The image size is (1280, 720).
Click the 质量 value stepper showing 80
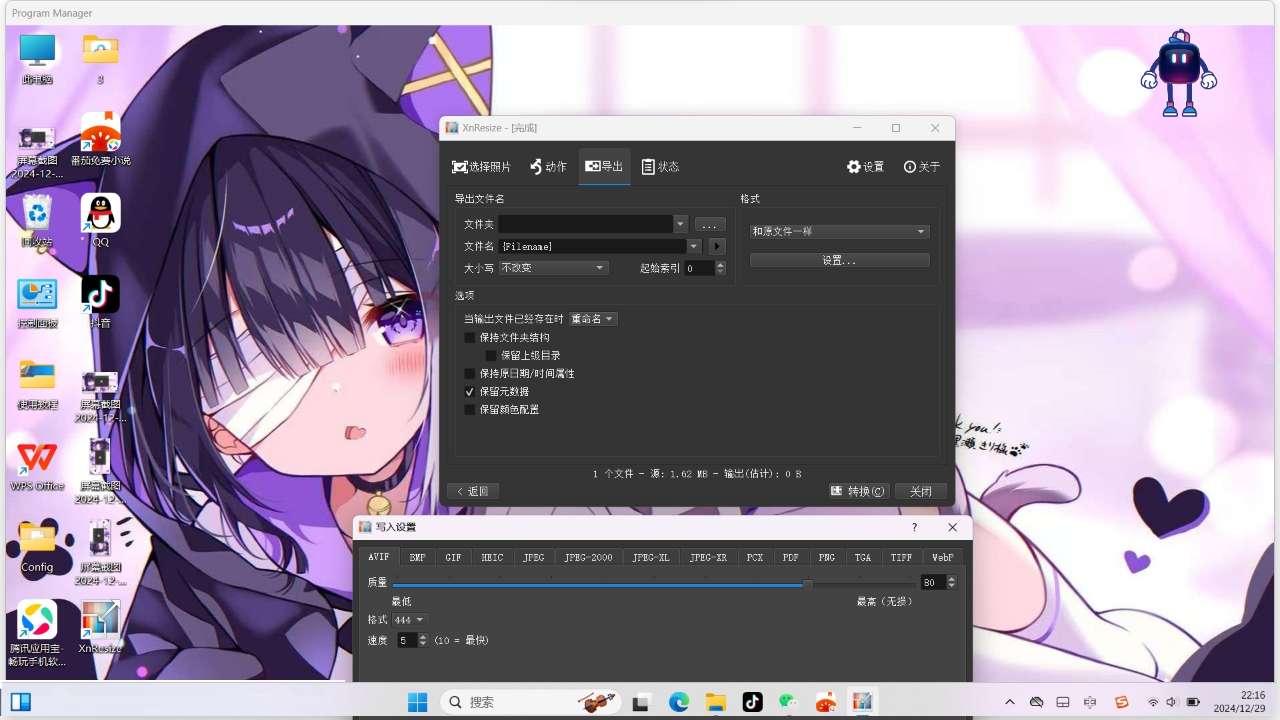tap(939, 582)
